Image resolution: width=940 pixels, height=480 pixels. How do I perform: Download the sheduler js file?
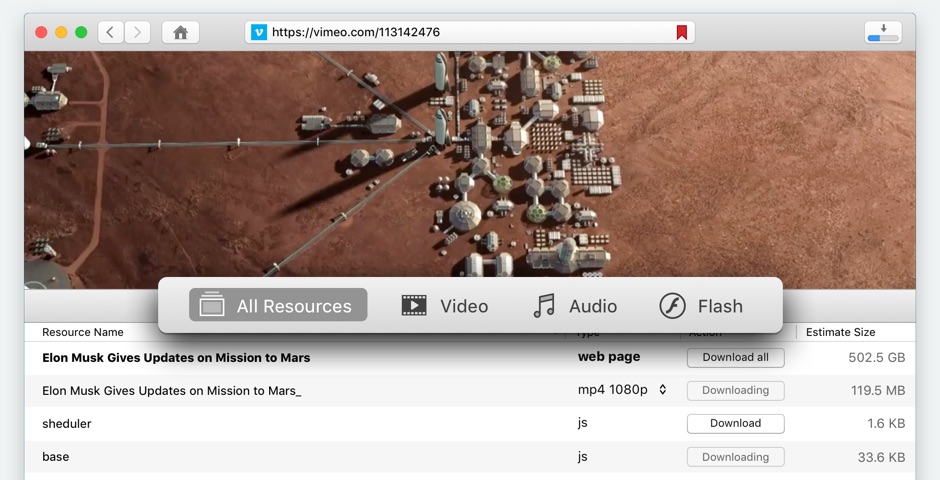[736, 424]
